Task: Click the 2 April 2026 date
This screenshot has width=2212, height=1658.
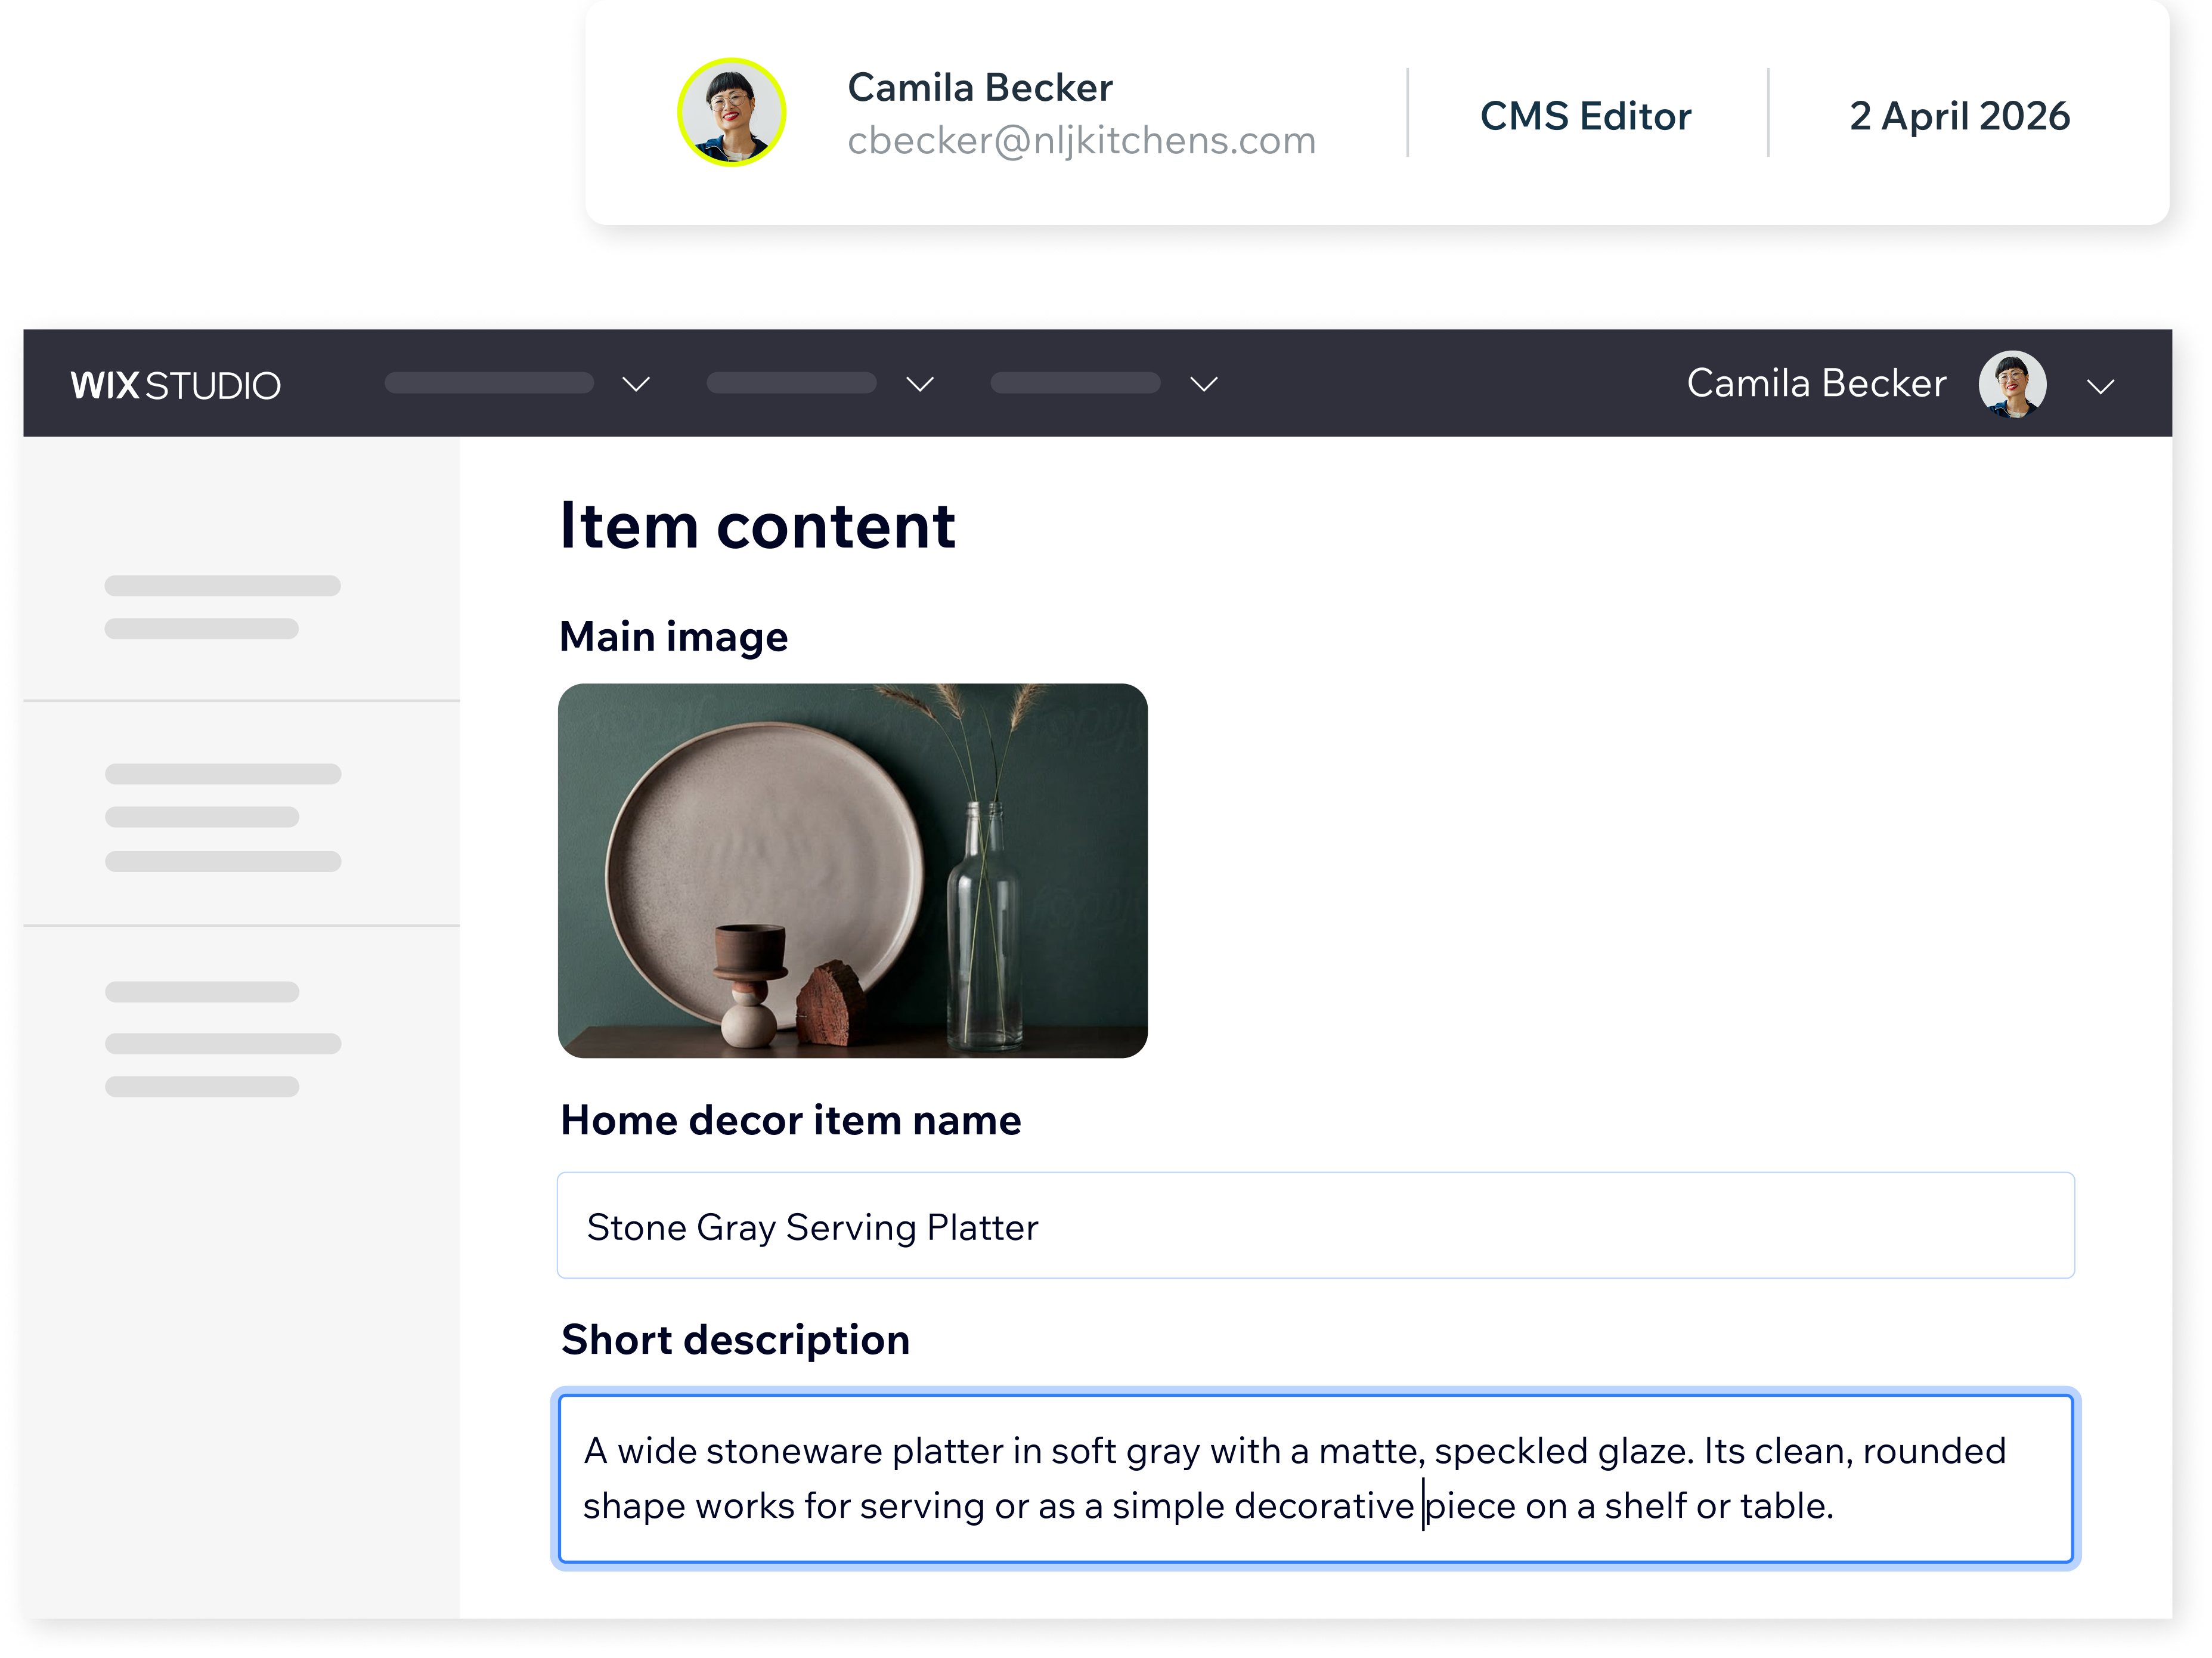Action: [1959, 116]
